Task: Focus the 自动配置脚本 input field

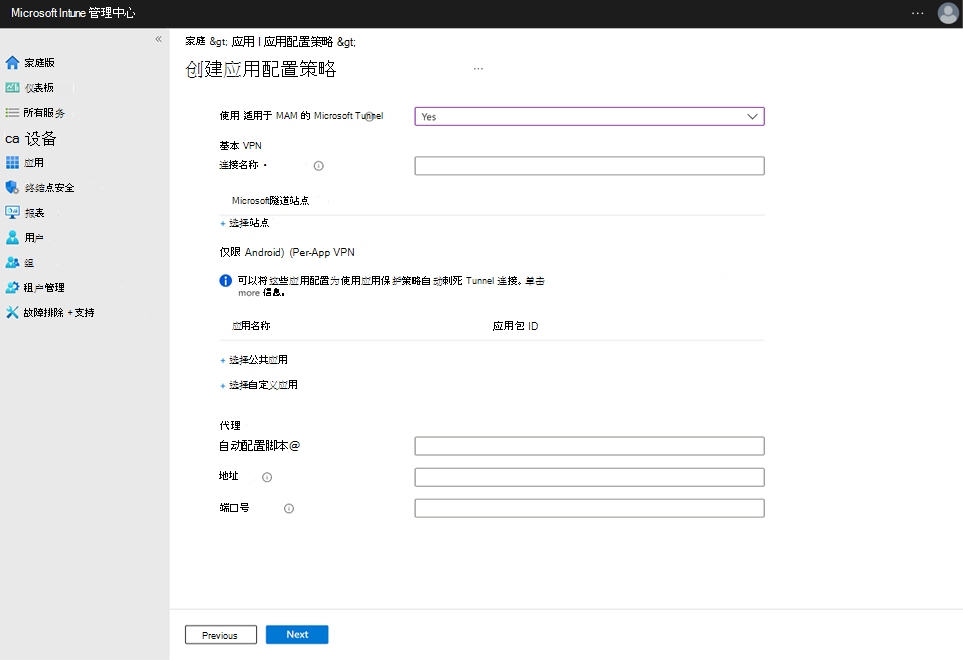Action: pyautogui.click(x=590, y=446)
